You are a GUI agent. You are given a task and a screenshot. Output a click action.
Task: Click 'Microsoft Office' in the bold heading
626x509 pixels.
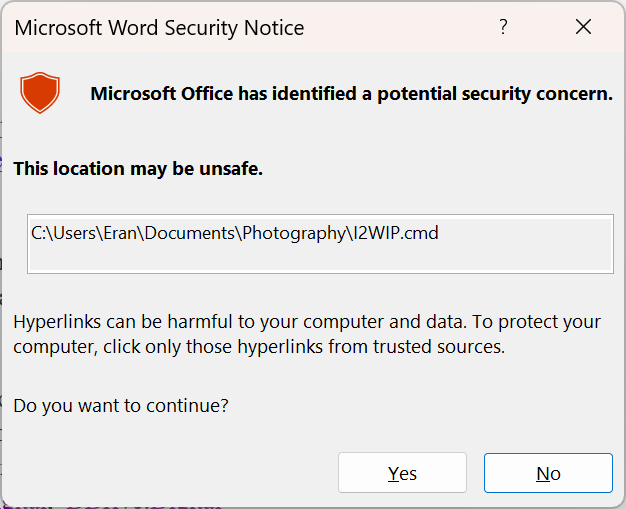pos(161,94)
